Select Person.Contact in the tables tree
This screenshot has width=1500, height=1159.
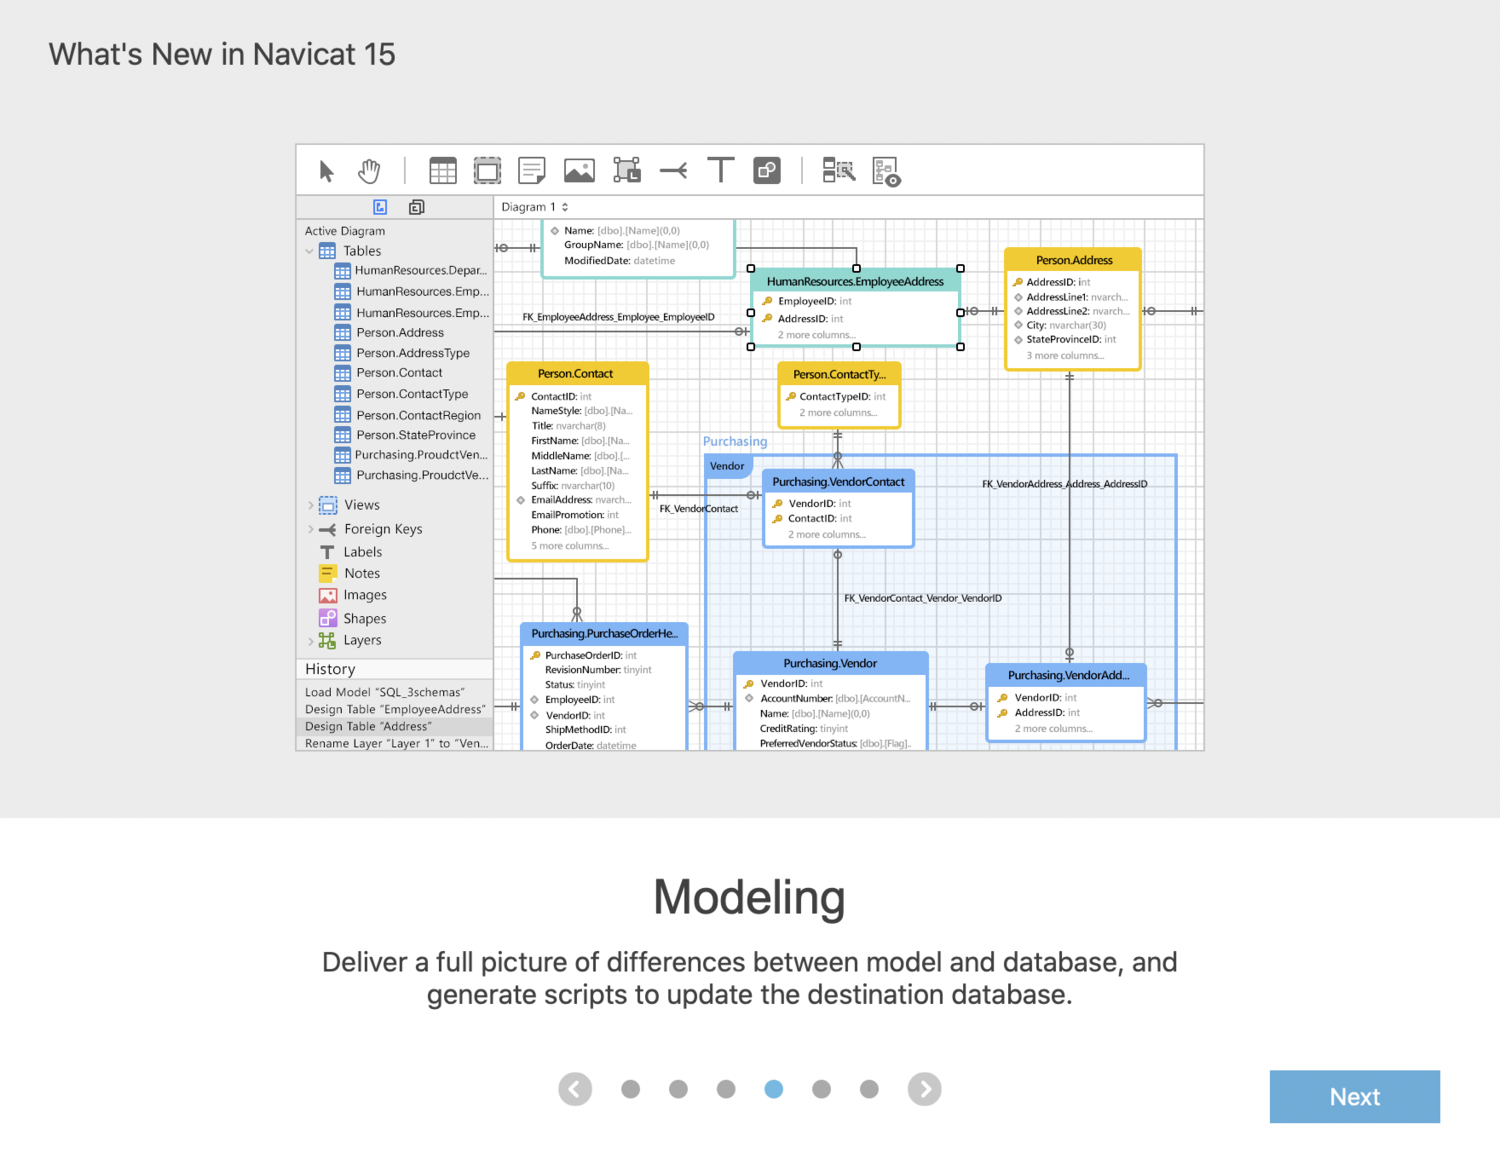pyautogui.click(x=399, y=373)
